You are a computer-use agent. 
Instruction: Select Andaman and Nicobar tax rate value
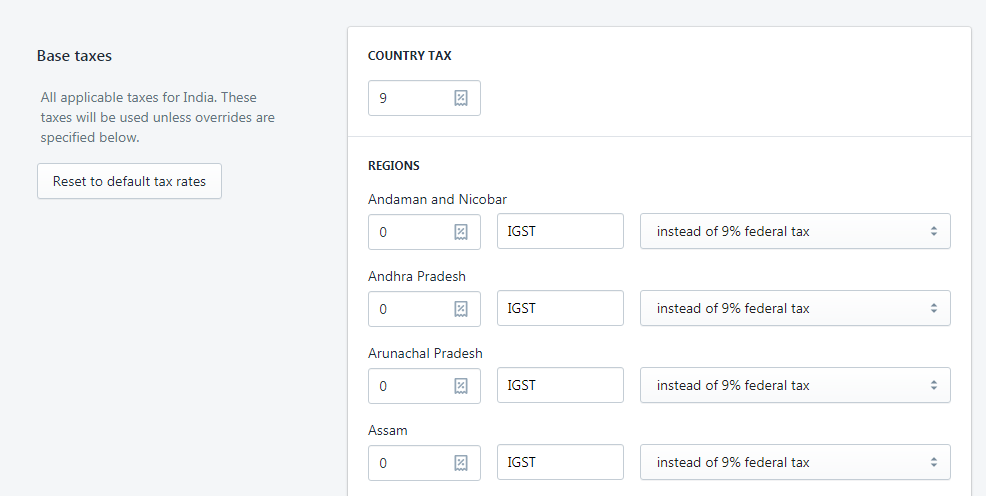pos(410,231)
